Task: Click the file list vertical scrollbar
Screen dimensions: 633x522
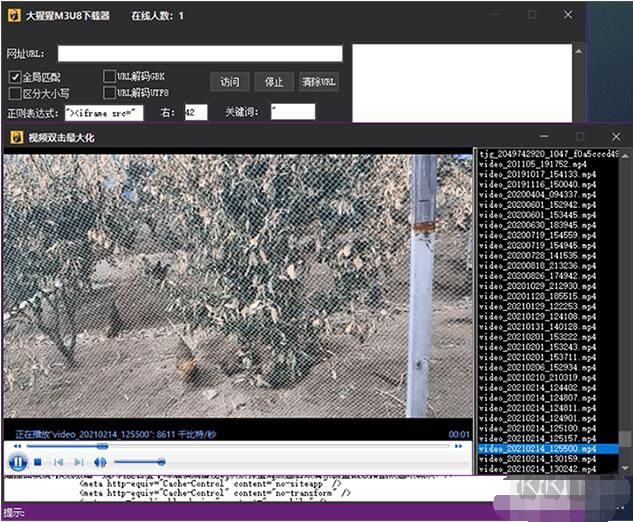Action: click(626, 300)
